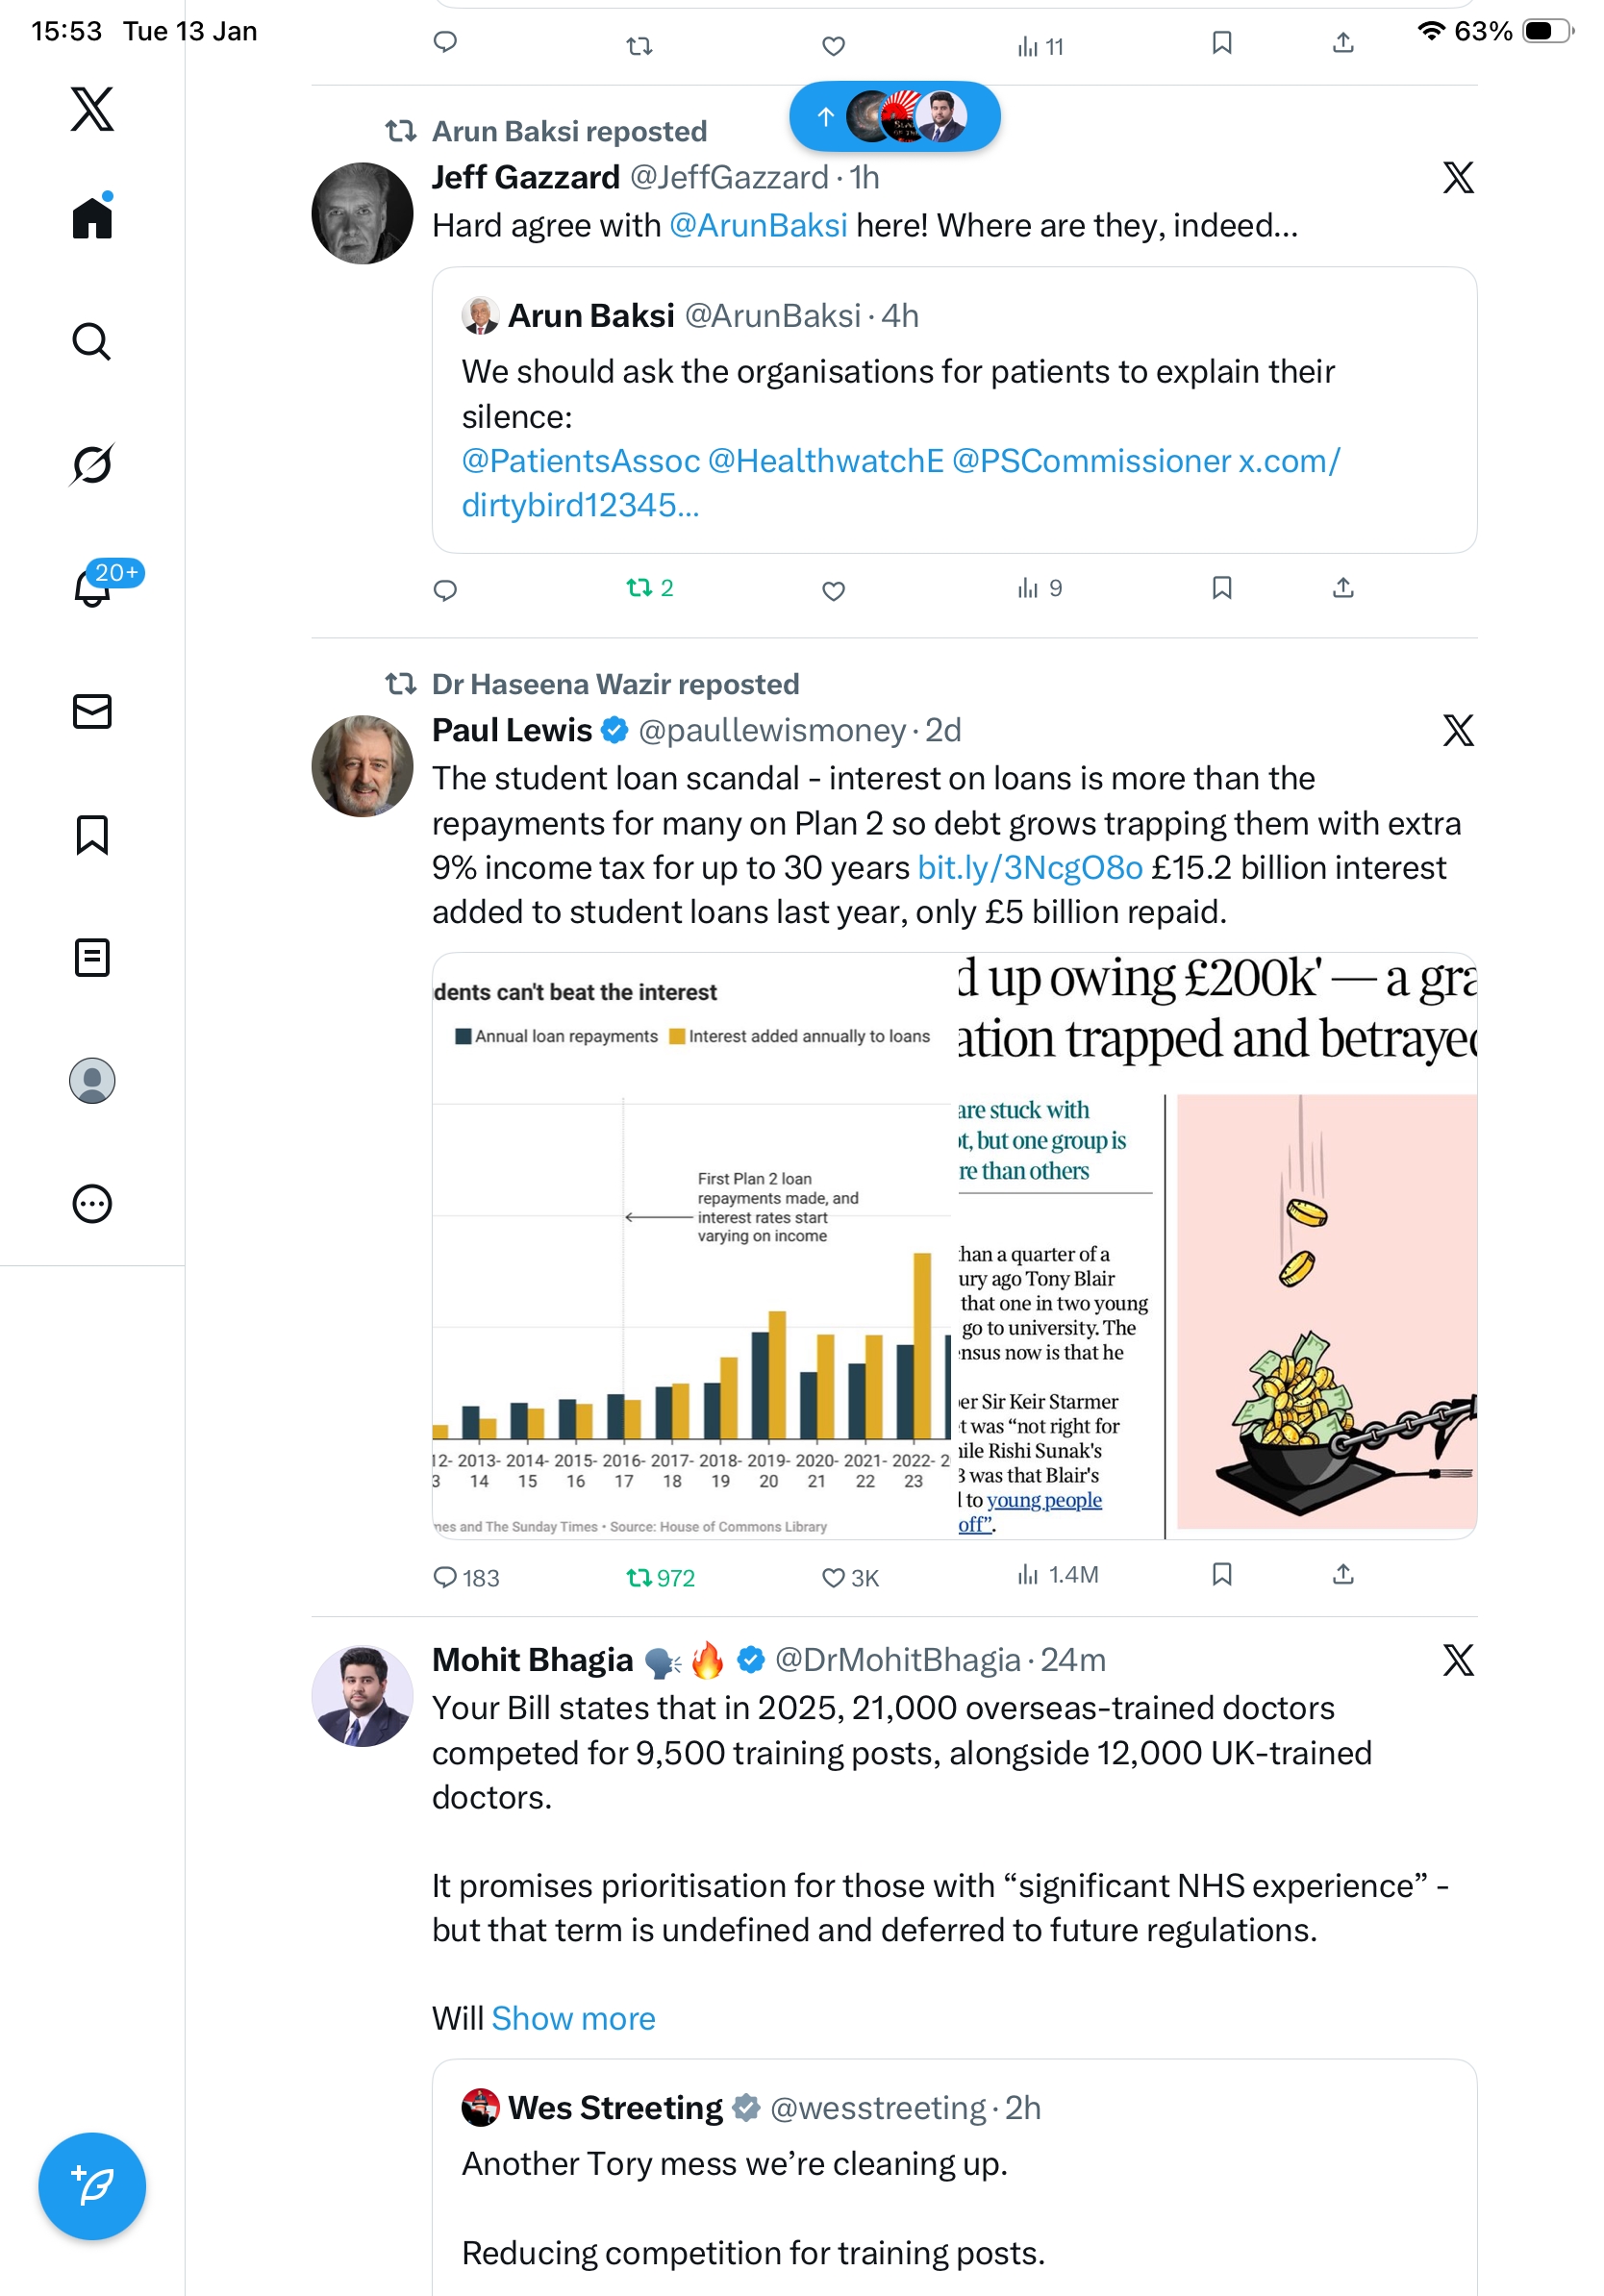Open Lists icon in sidebar

pyautogui.click(x=92, y=957)
